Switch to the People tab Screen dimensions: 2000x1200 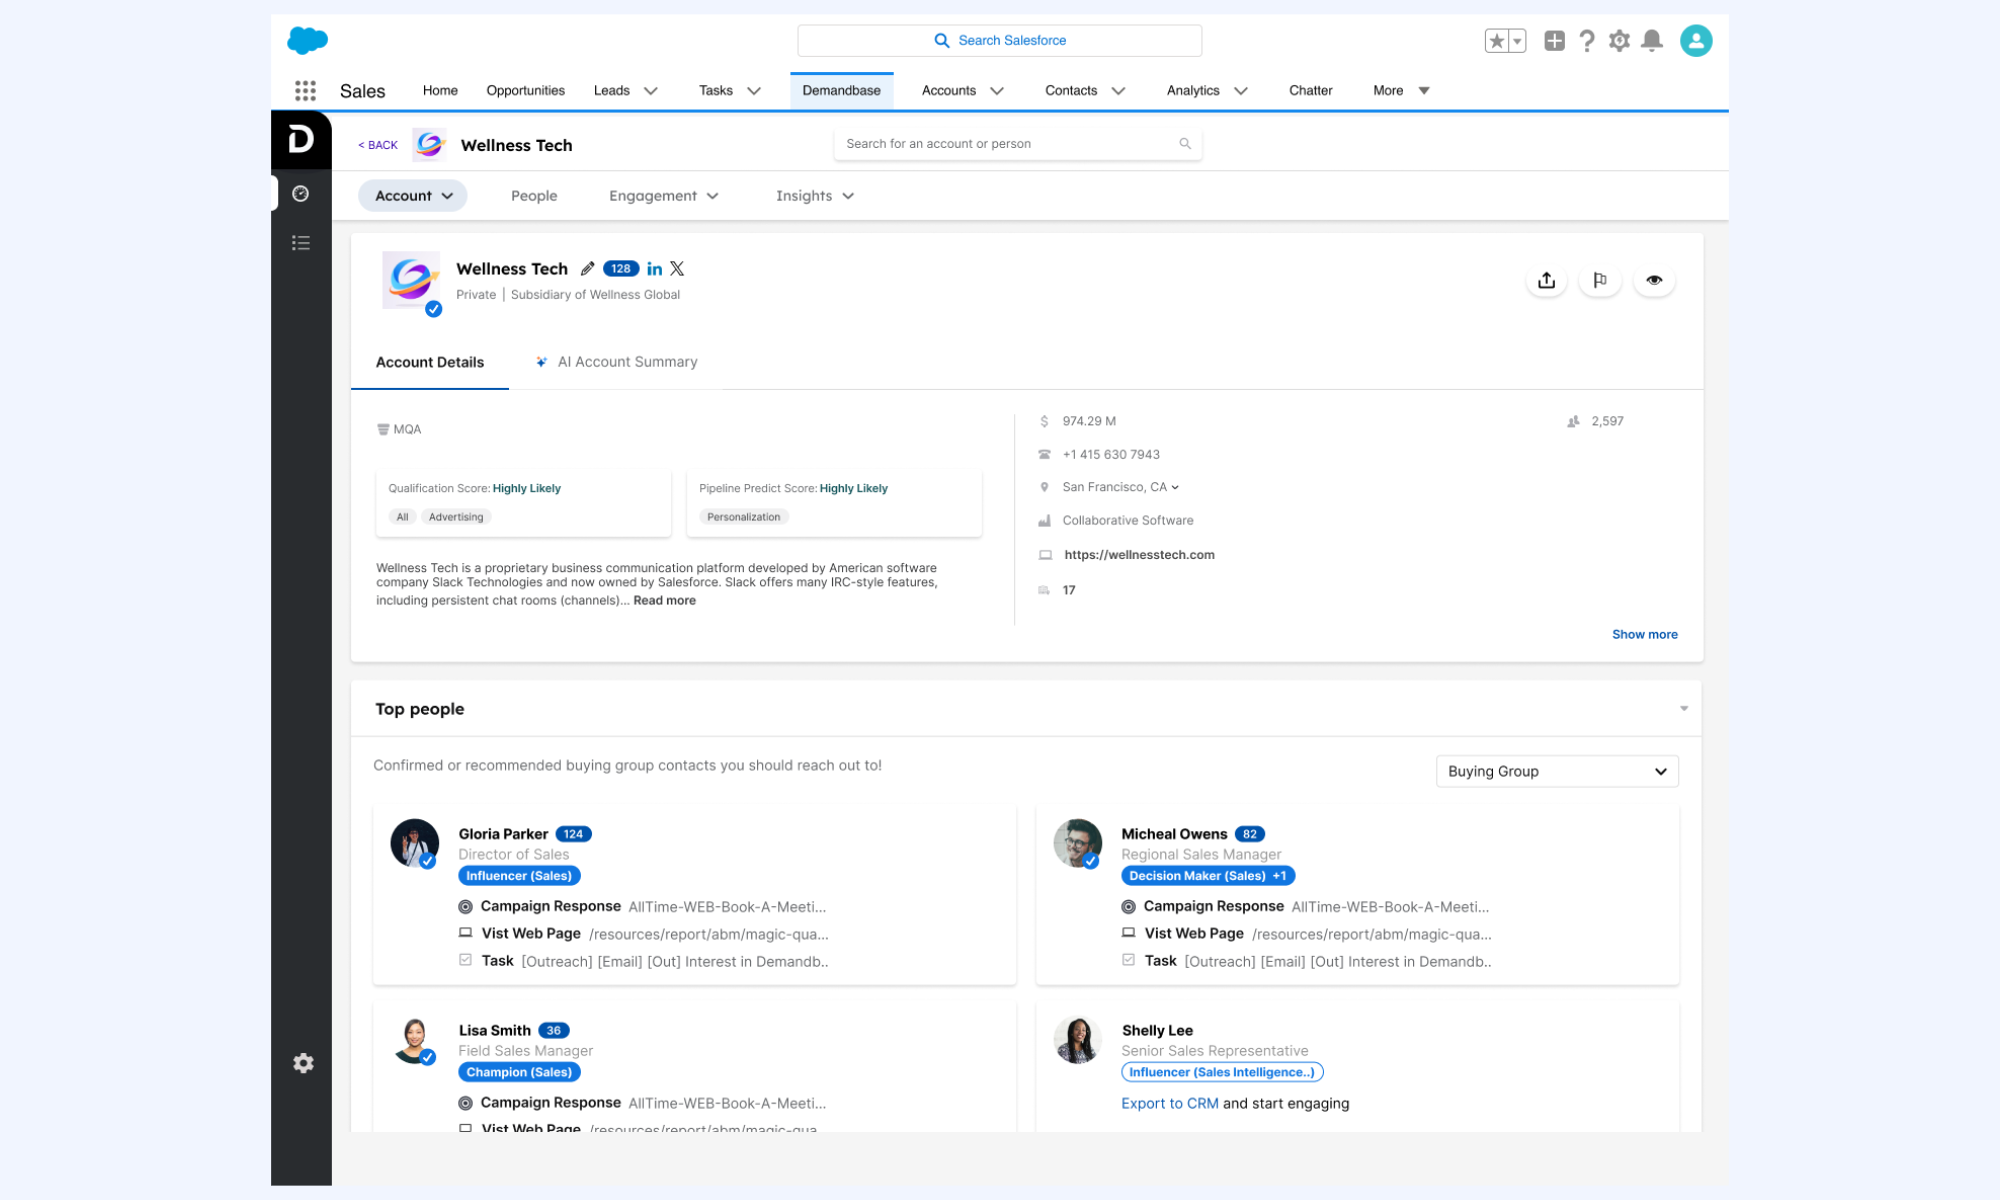[x=534, y=196]
